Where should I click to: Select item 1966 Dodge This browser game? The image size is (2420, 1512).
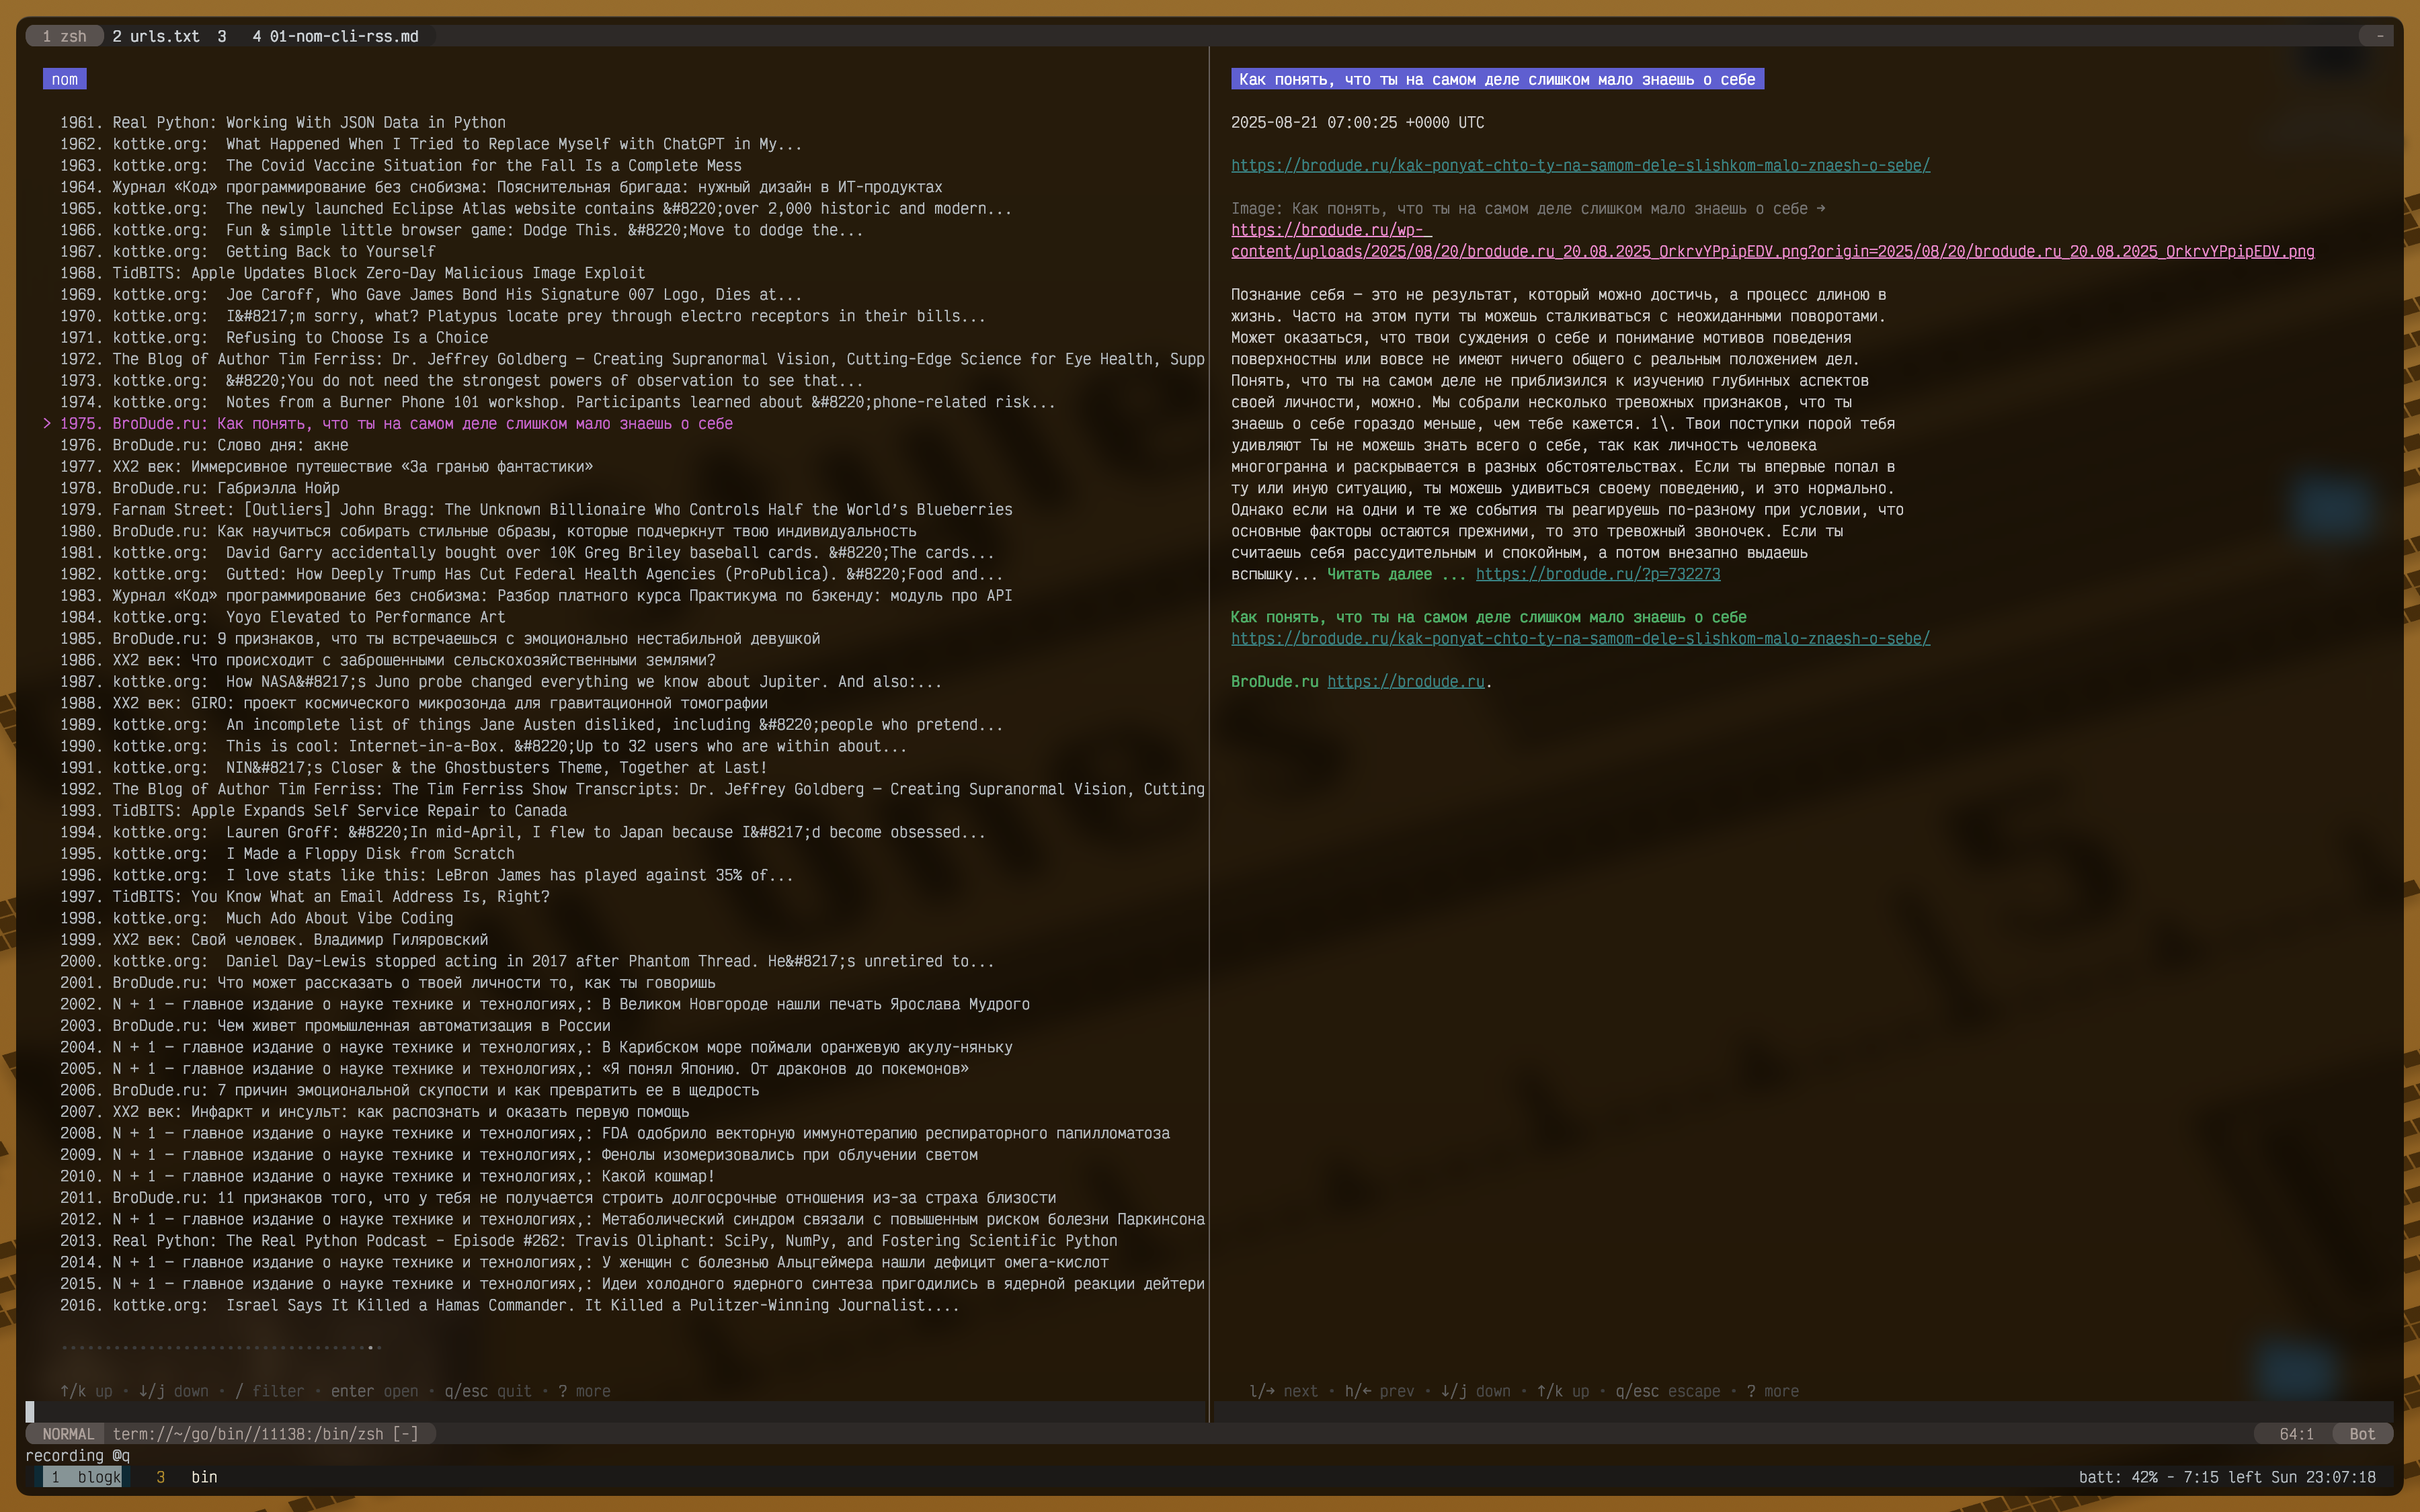tap(461, 230)
